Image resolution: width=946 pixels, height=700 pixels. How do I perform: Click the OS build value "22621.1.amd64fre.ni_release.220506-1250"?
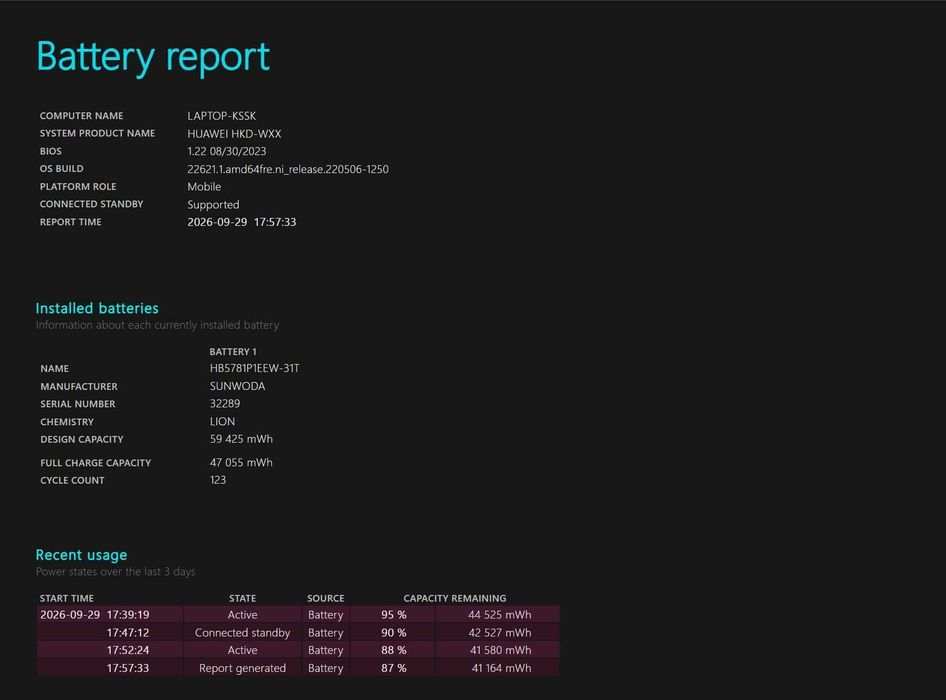click(288, 170)
